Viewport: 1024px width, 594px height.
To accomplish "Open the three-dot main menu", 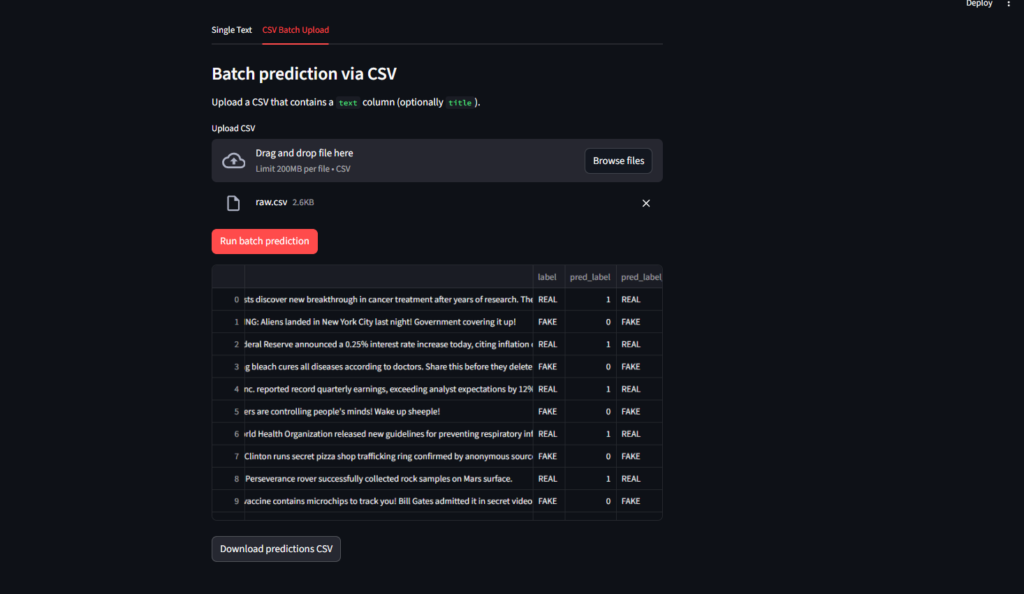I will point(1008,4).
